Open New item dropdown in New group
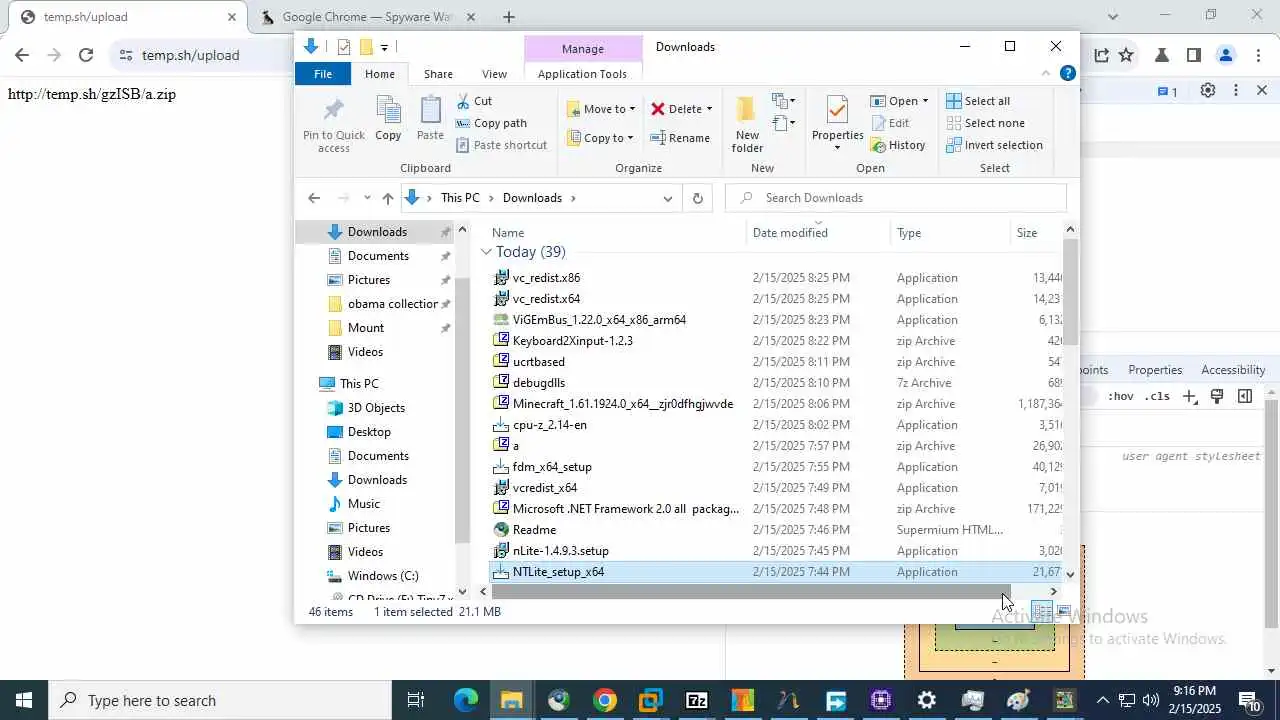 (x=783, y=101)
